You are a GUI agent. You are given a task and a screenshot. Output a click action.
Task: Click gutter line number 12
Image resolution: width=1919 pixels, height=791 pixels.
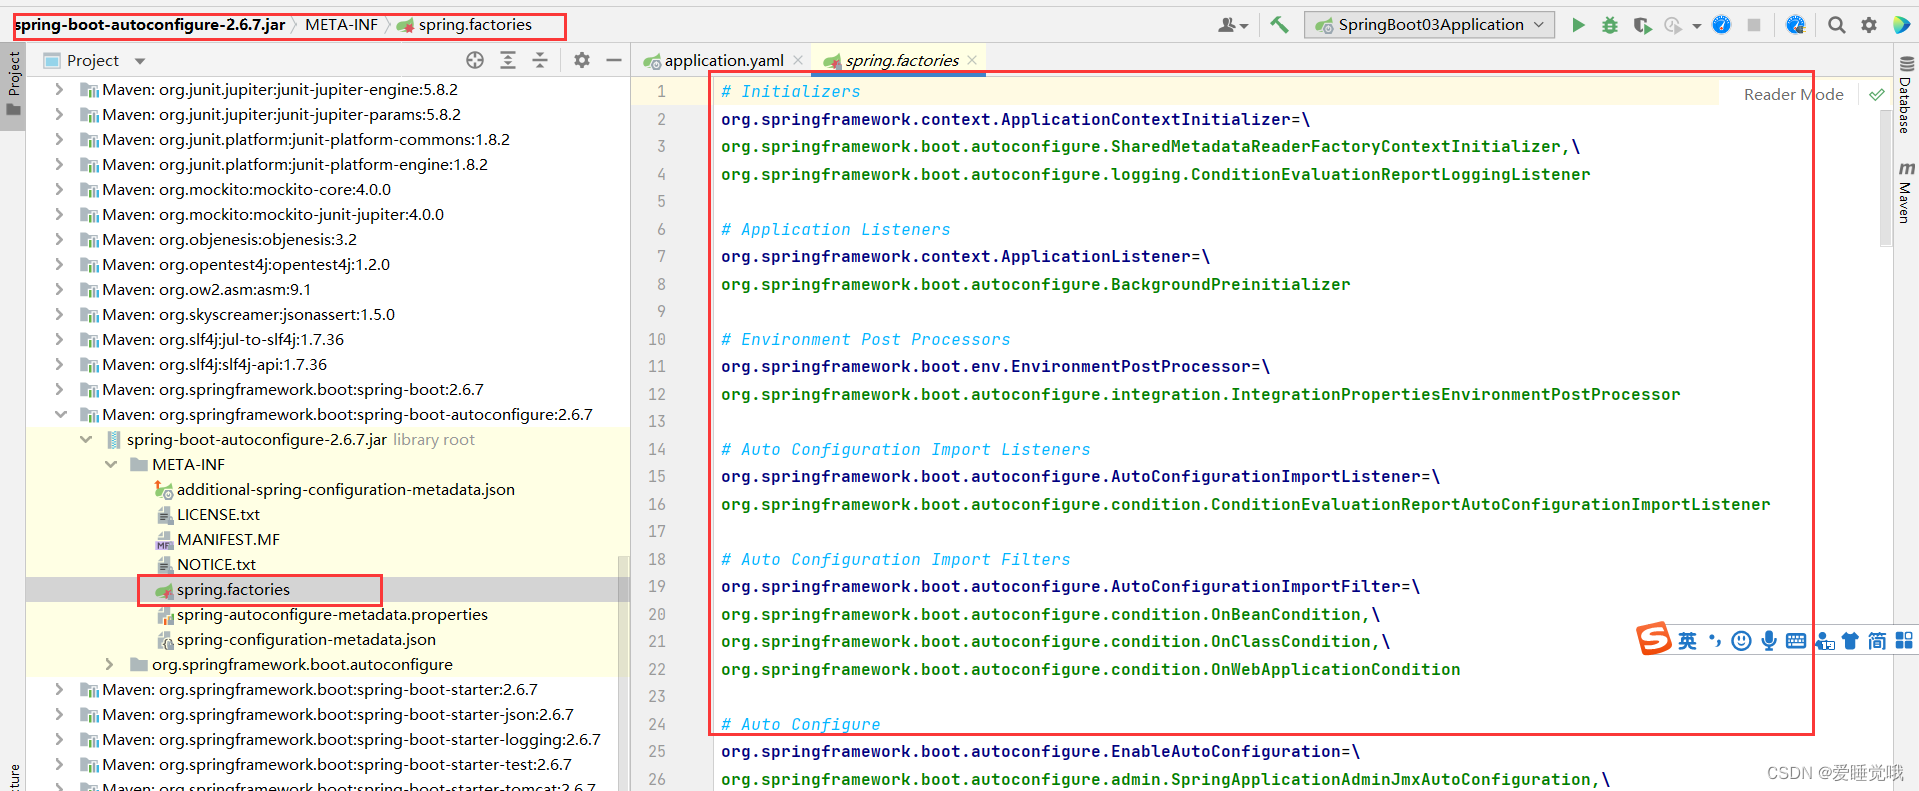click(x=657, y=394)
